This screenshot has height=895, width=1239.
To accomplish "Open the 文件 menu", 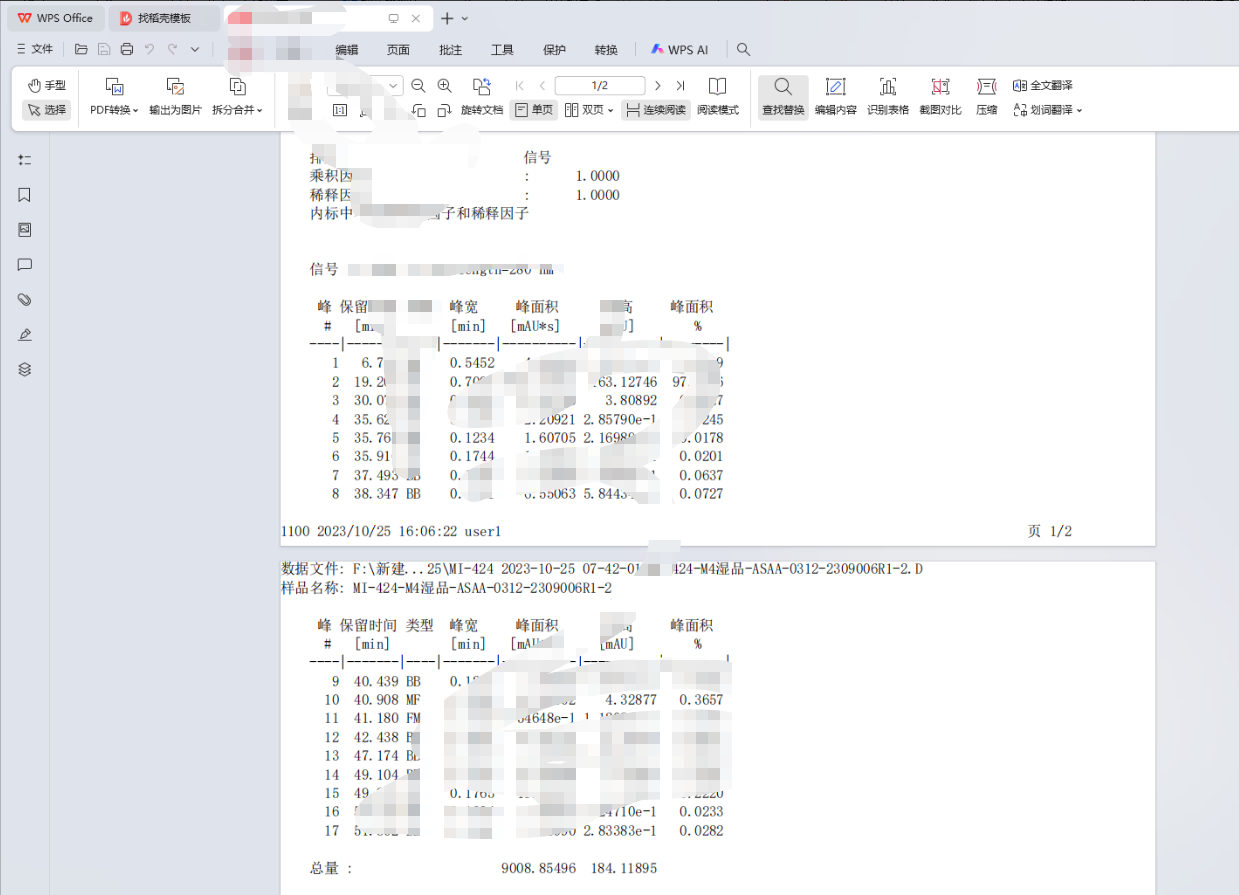I will click(35, 49).
